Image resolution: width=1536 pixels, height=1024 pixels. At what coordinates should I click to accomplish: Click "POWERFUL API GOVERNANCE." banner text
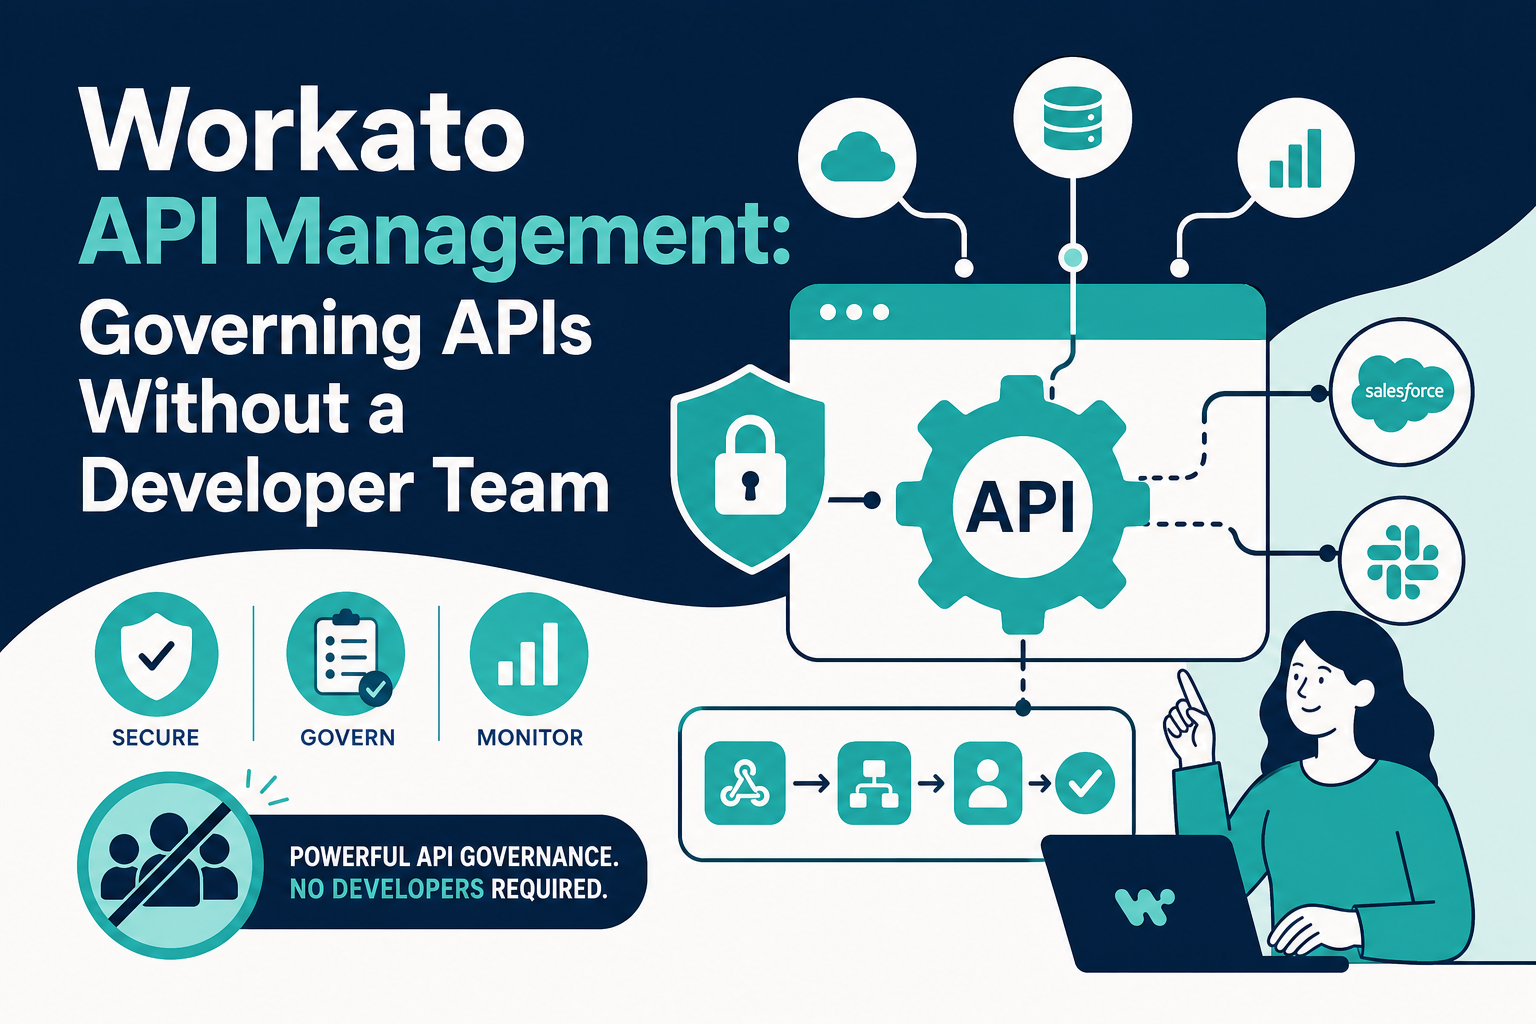(454, 857)
